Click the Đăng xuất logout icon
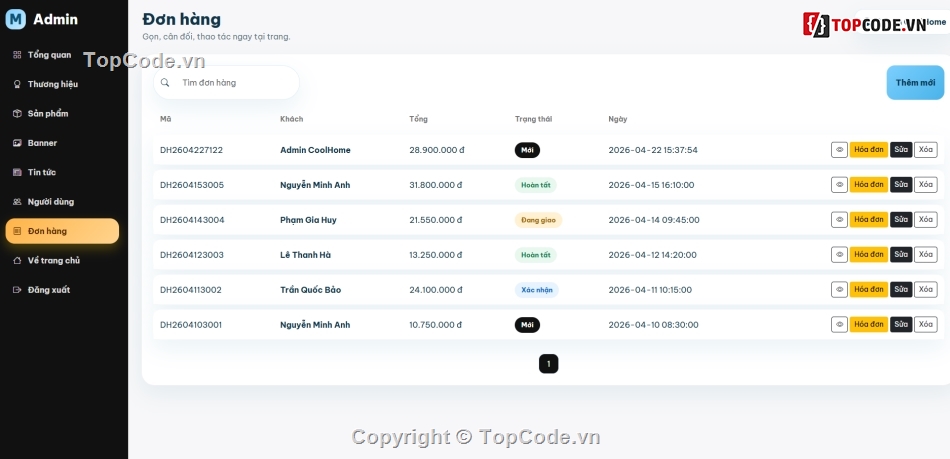The width and height of the screenshot is (950, 459). coord(17,290)
